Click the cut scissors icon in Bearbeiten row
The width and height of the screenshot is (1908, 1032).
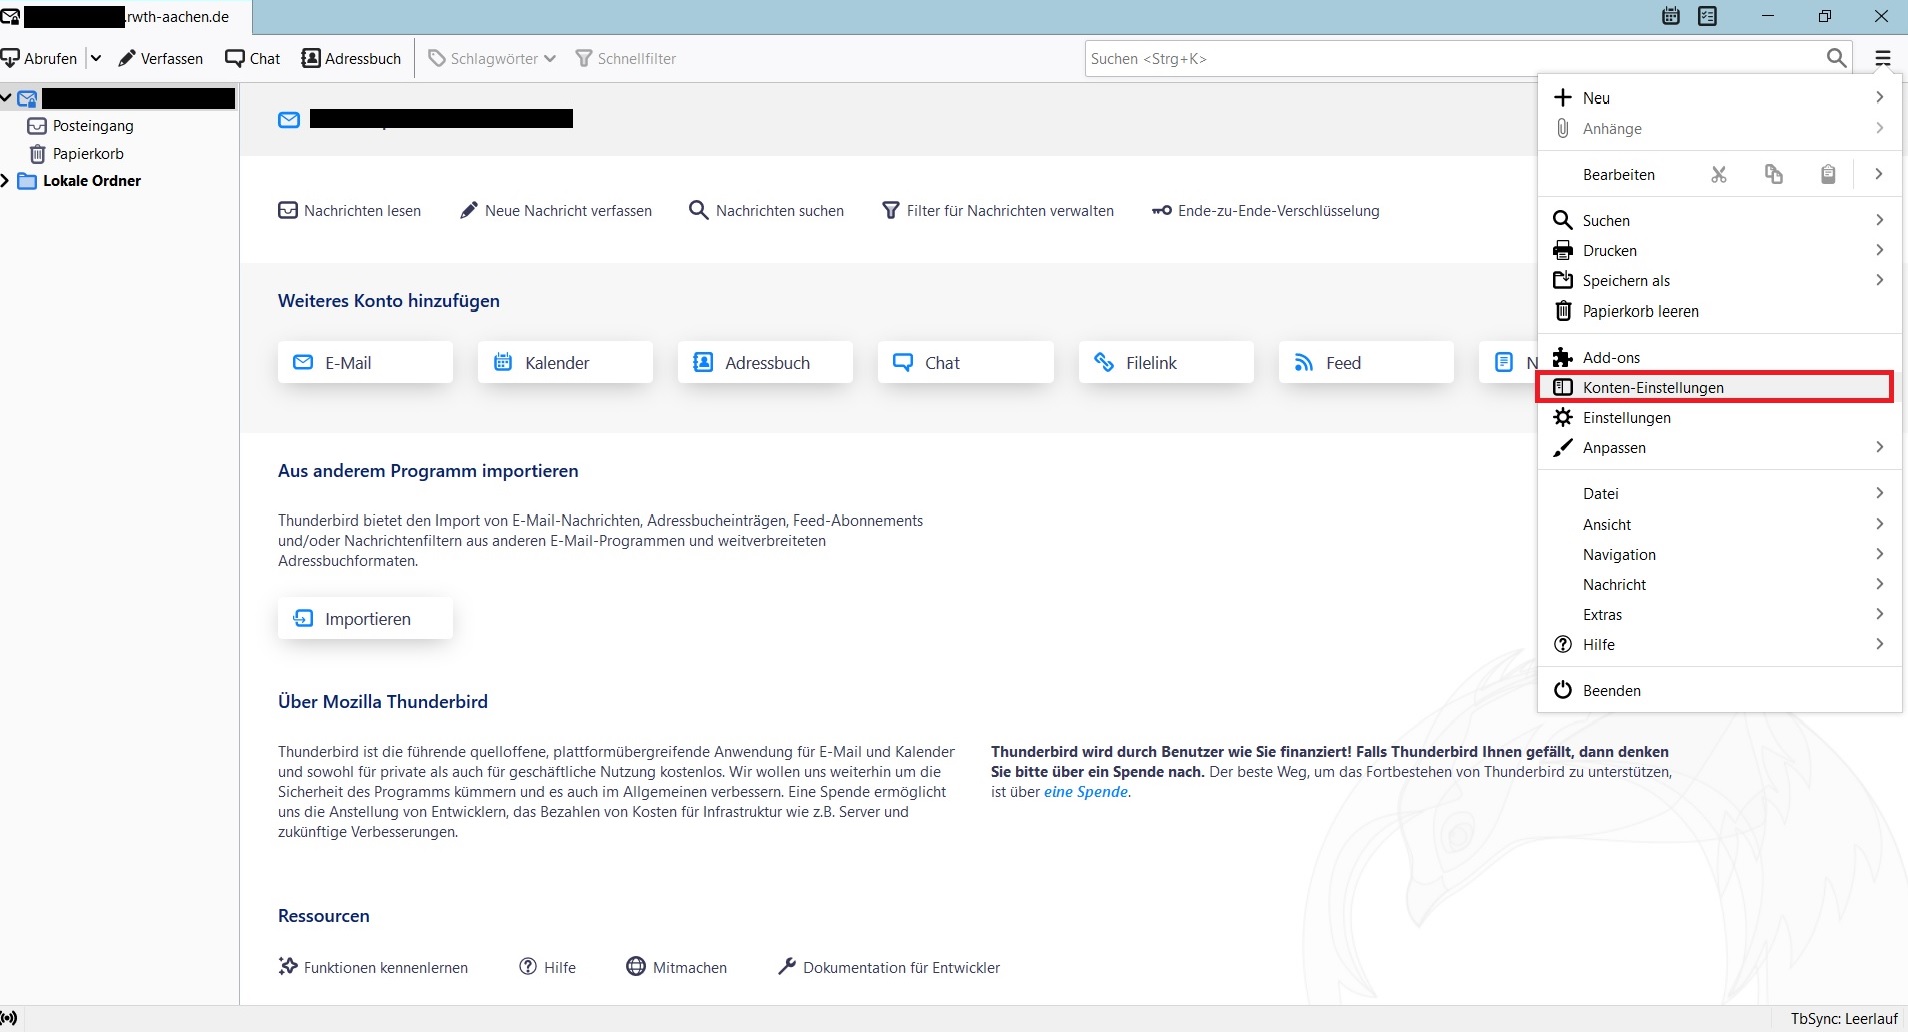coord(1718,175)
